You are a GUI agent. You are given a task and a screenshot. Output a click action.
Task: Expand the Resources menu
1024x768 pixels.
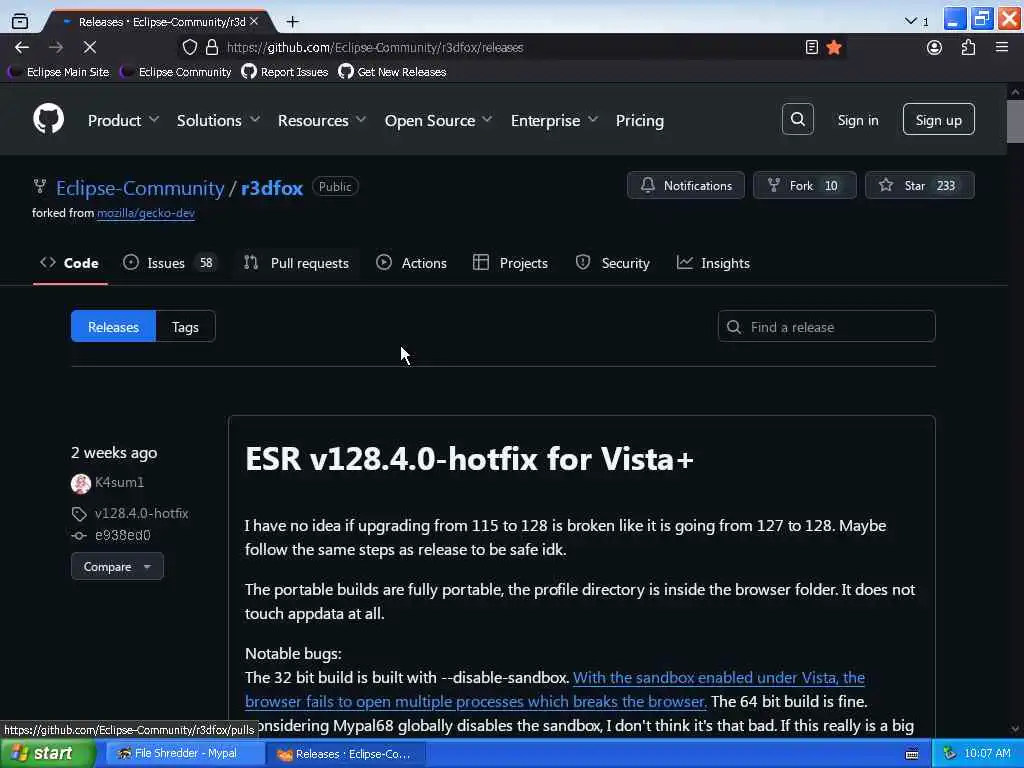click(321, 121)
